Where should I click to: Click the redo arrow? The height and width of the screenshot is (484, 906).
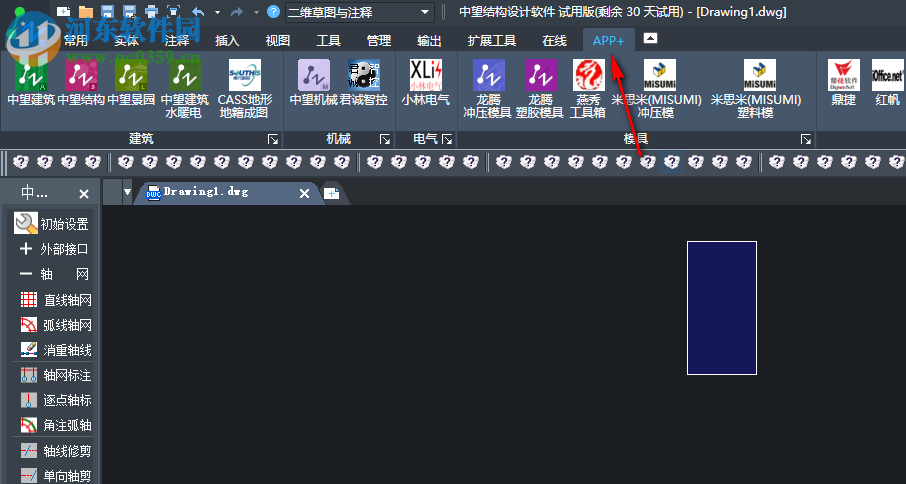(x=237, y=12)
